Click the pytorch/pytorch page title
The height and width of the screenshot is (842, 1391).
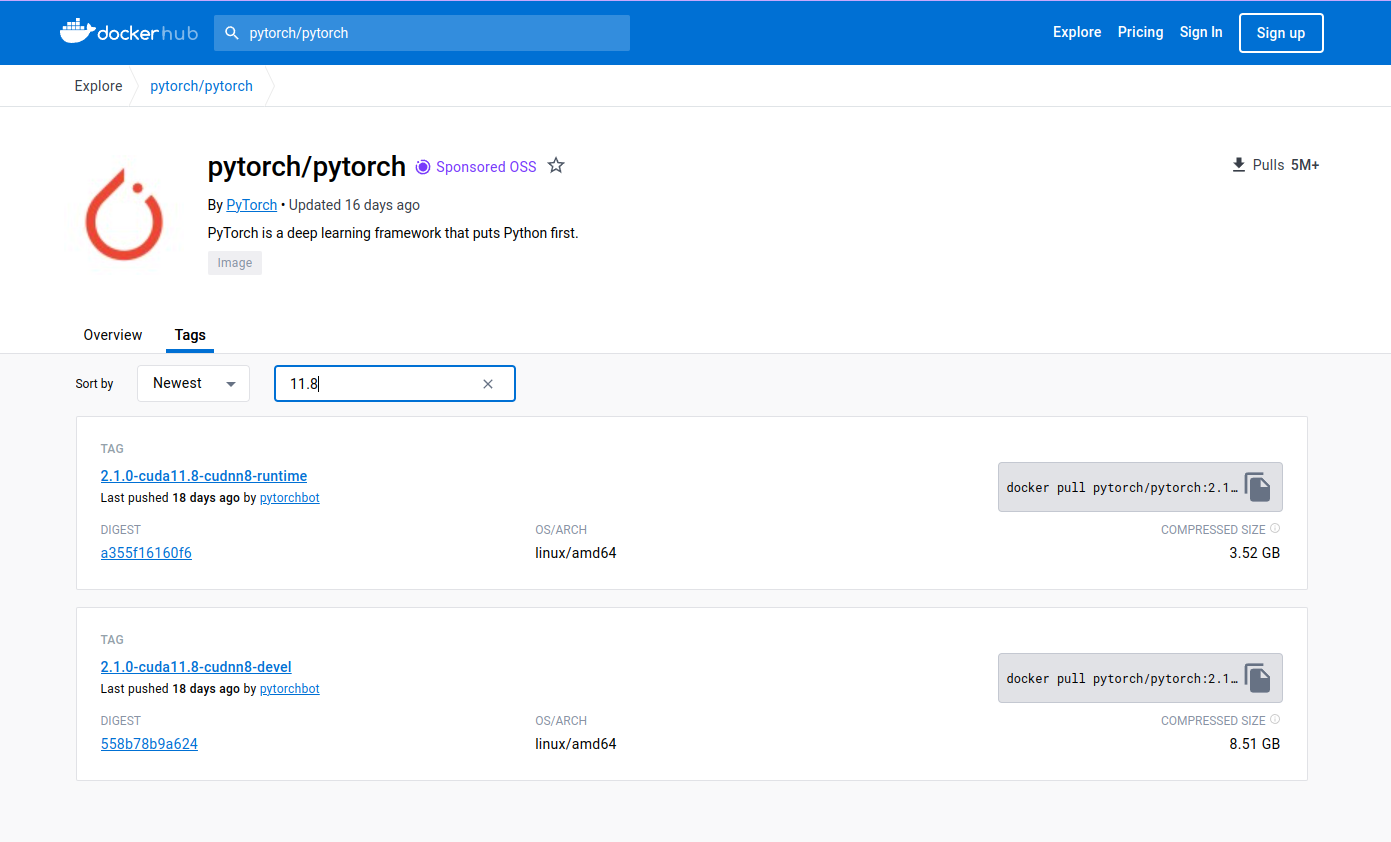tap(307, 166)
